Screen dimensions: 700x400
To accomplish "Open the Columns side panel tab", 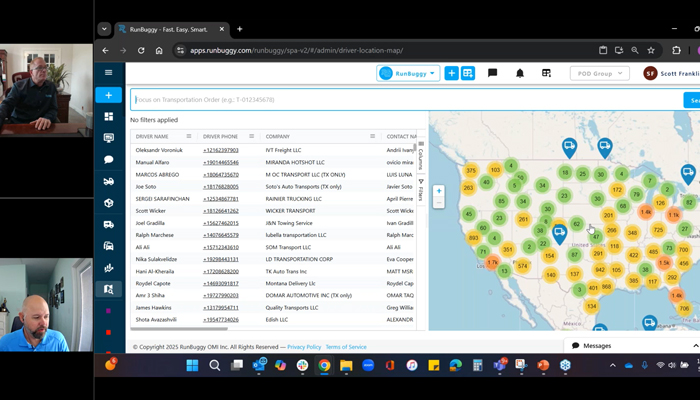I will 421,155.
